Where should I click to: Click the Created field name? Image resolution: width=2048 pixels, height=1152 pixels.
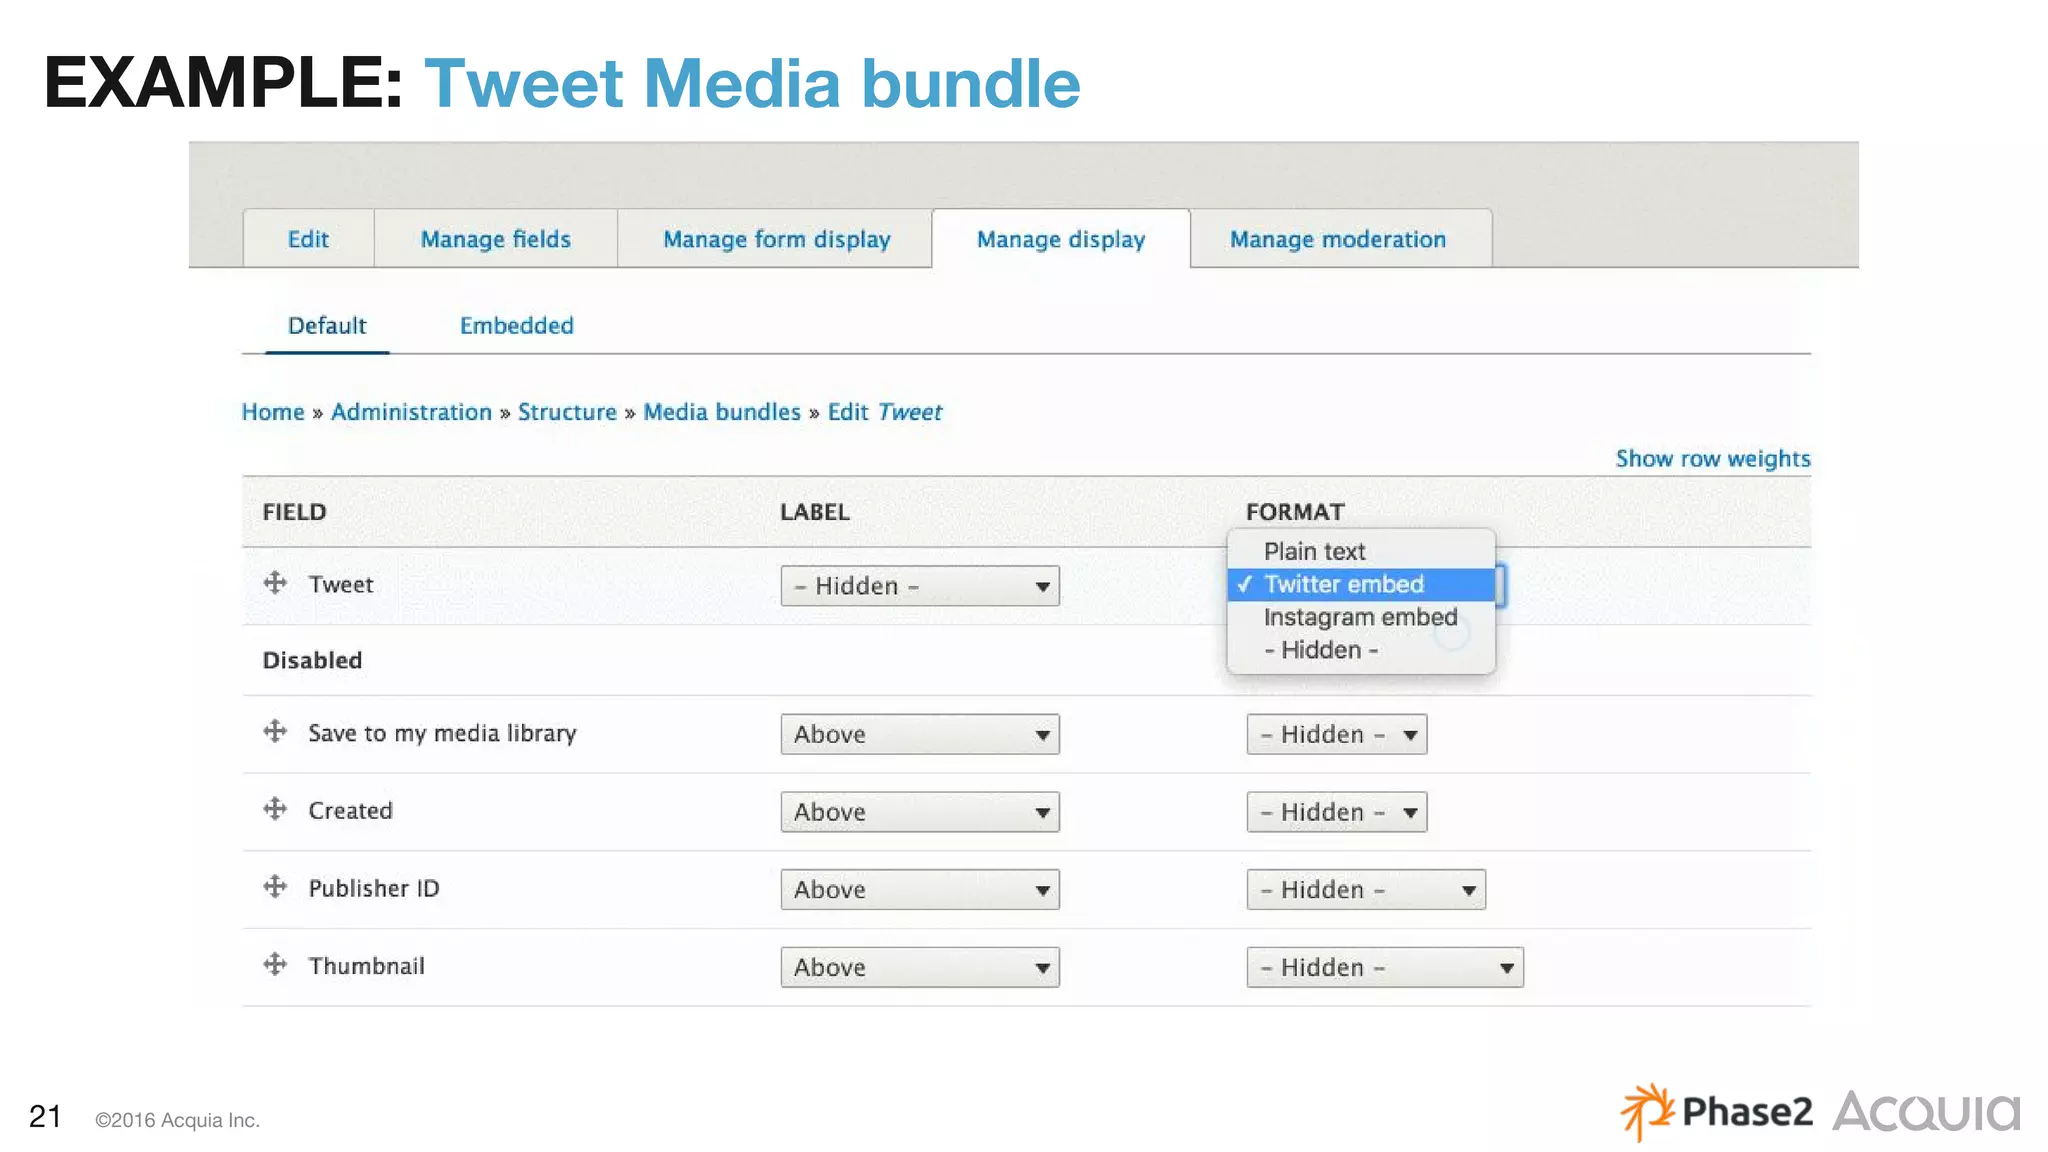[351, 811]
